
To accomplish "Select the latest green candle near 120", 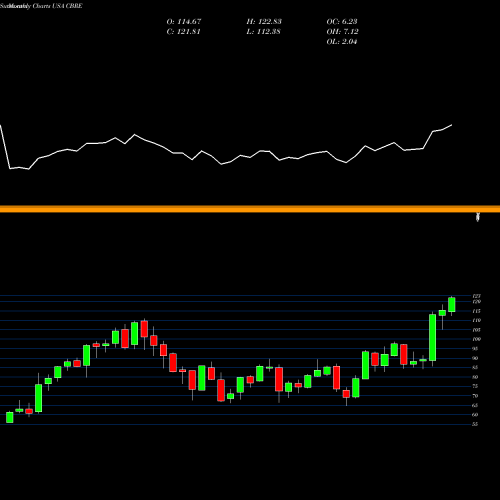I will (452, 305).
